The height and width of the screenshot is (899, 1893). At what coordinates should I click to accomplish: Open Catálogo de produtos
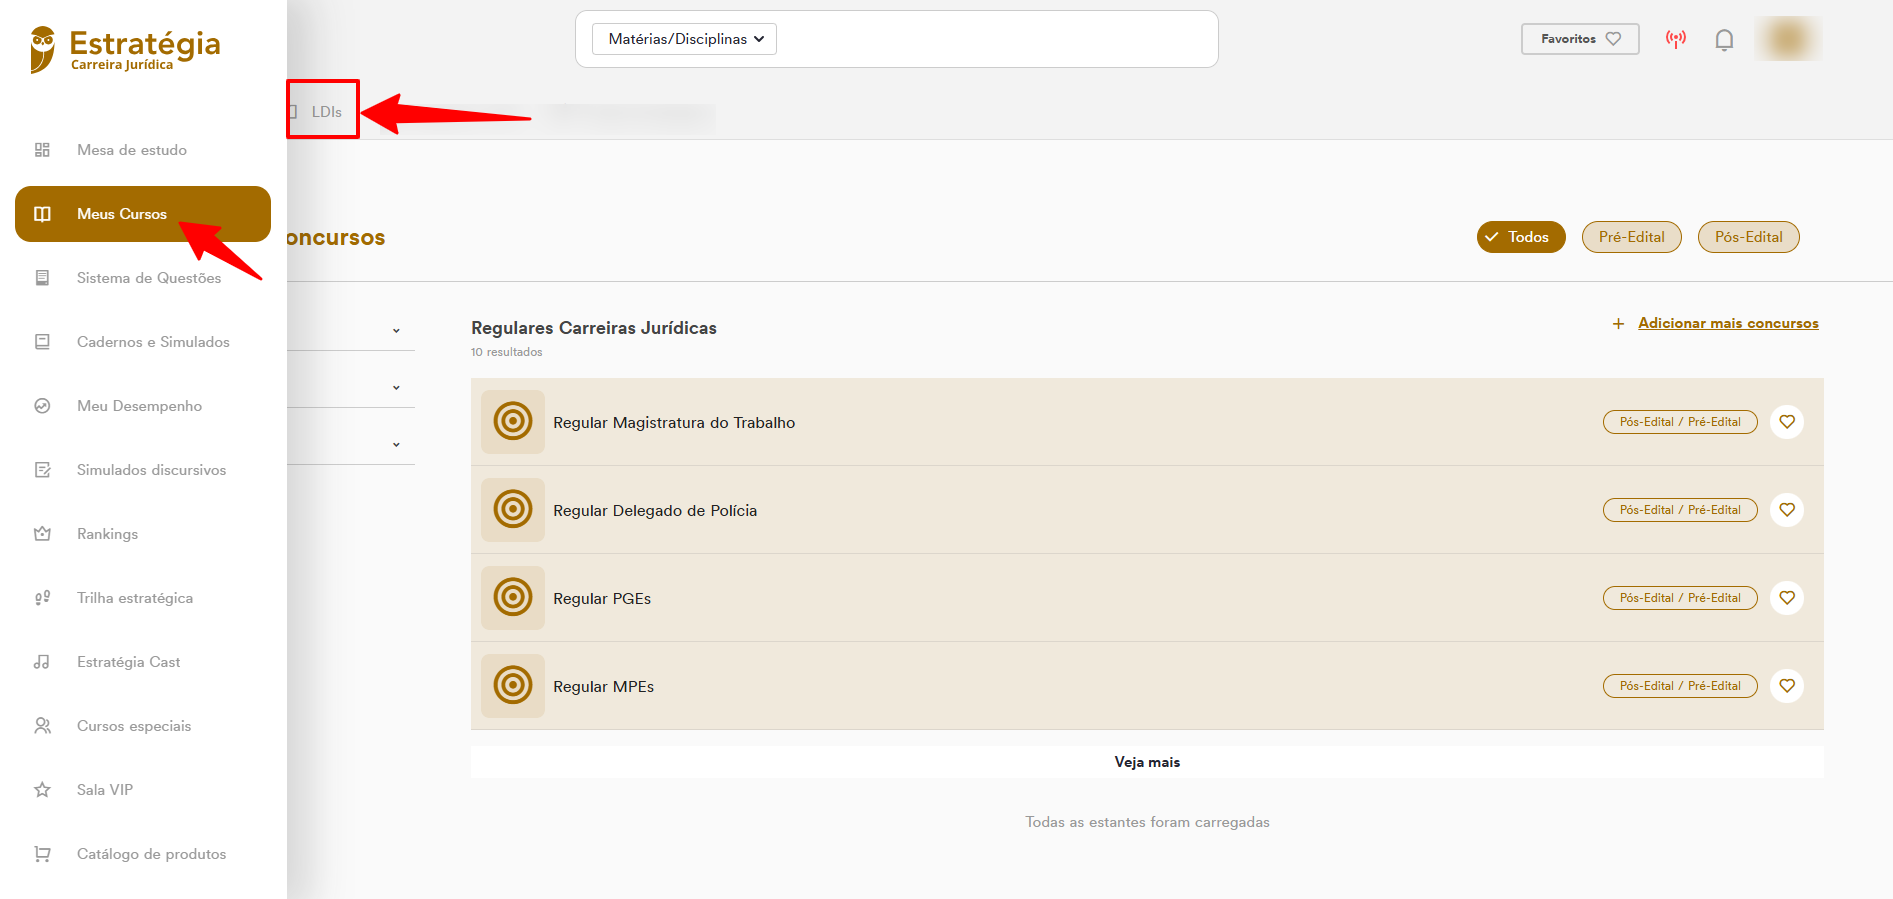(151, 854)
